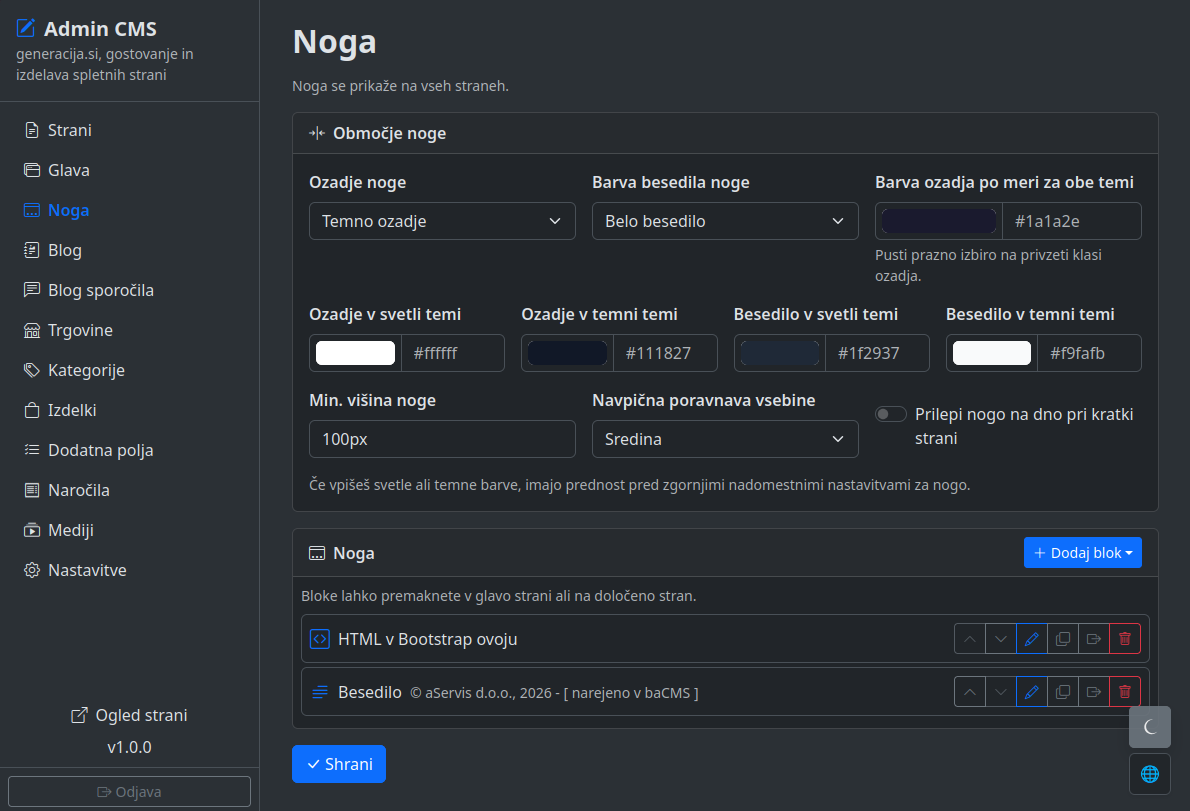Open Blog sporočila in the sidebar

(x=129, y=290)
